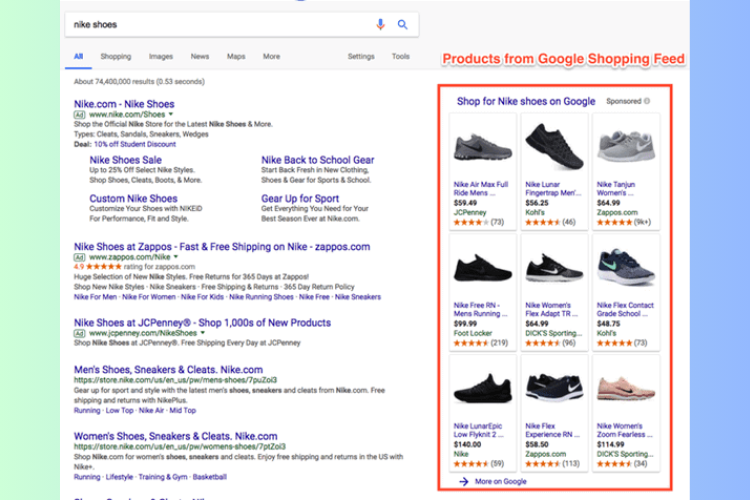Screen dimensions: 750x500
Task: Expand dropdown arrow next to www.nike.com/Shoes
Action: (171, 114)
